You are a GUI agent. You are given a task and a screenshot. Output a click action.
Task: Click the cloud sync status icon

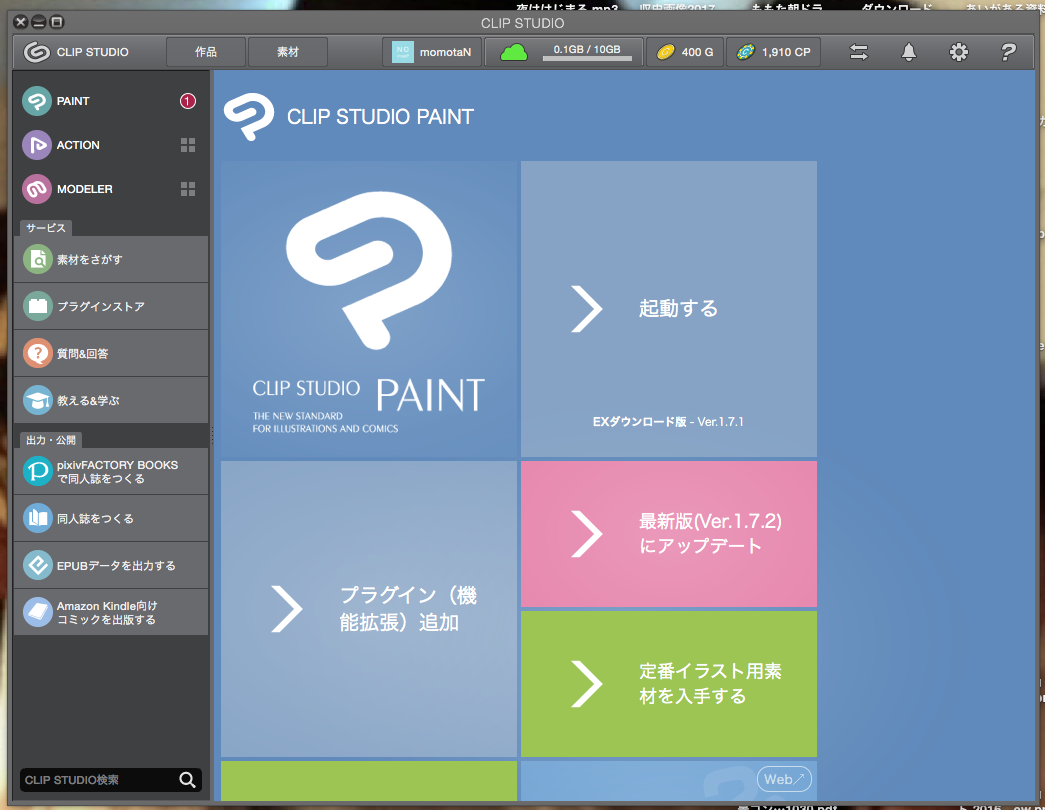click(x=514, y=52)
